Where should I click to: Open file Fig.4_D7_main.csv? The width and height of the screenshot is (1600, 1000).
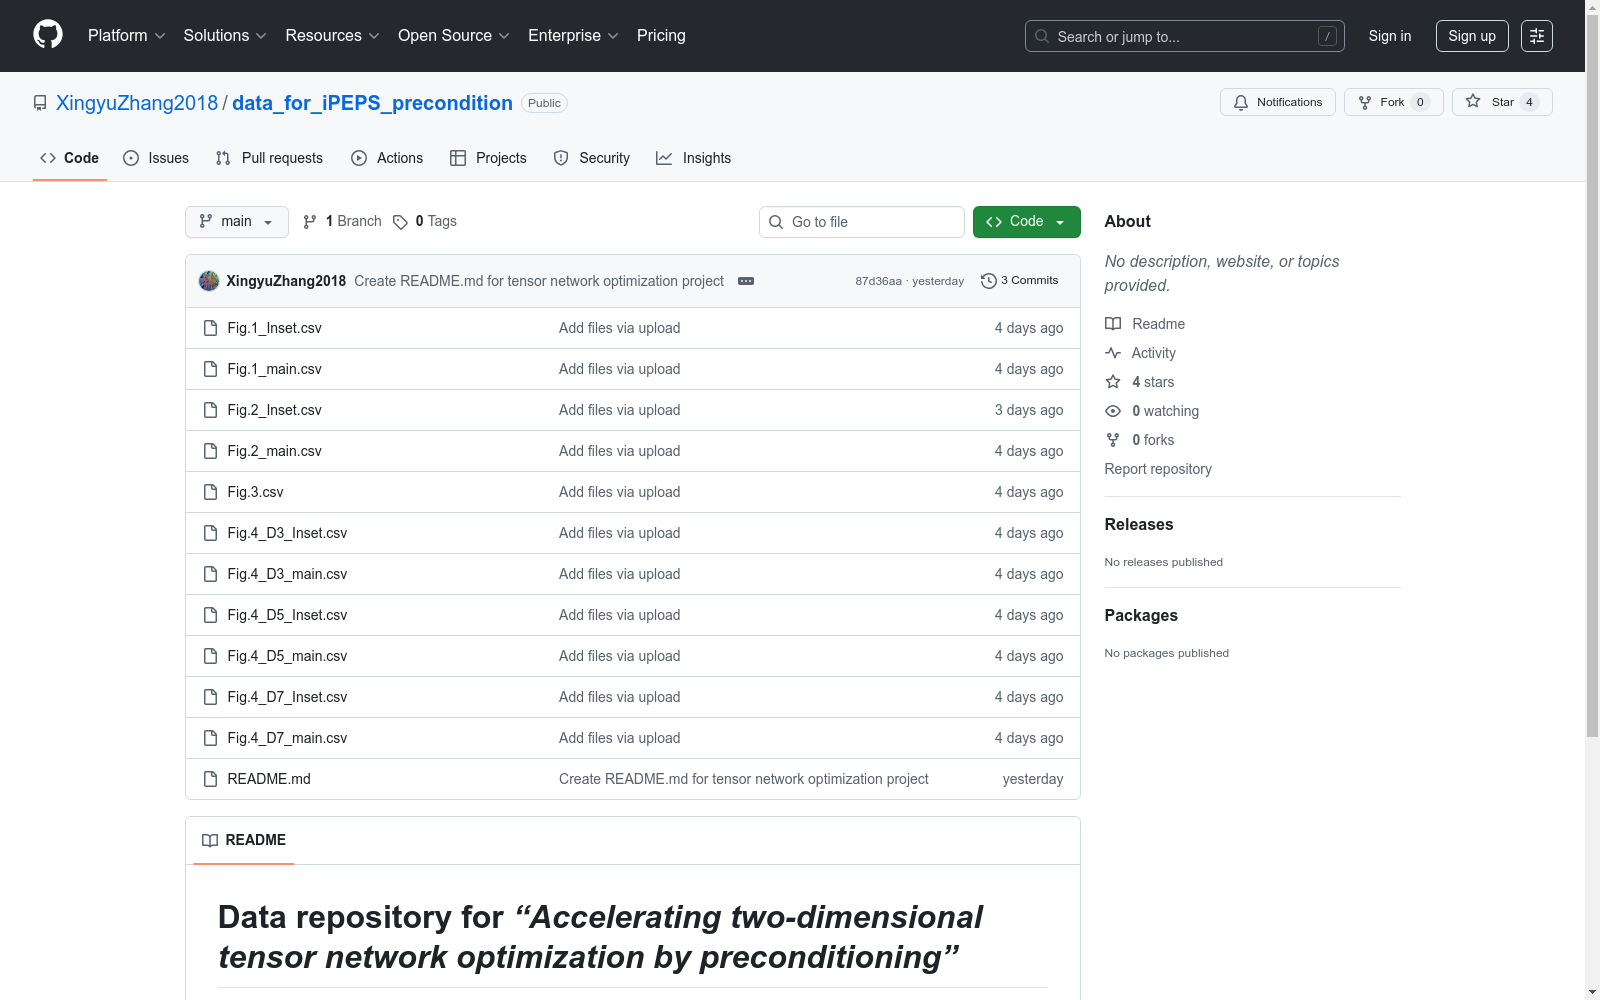(287, 738)
